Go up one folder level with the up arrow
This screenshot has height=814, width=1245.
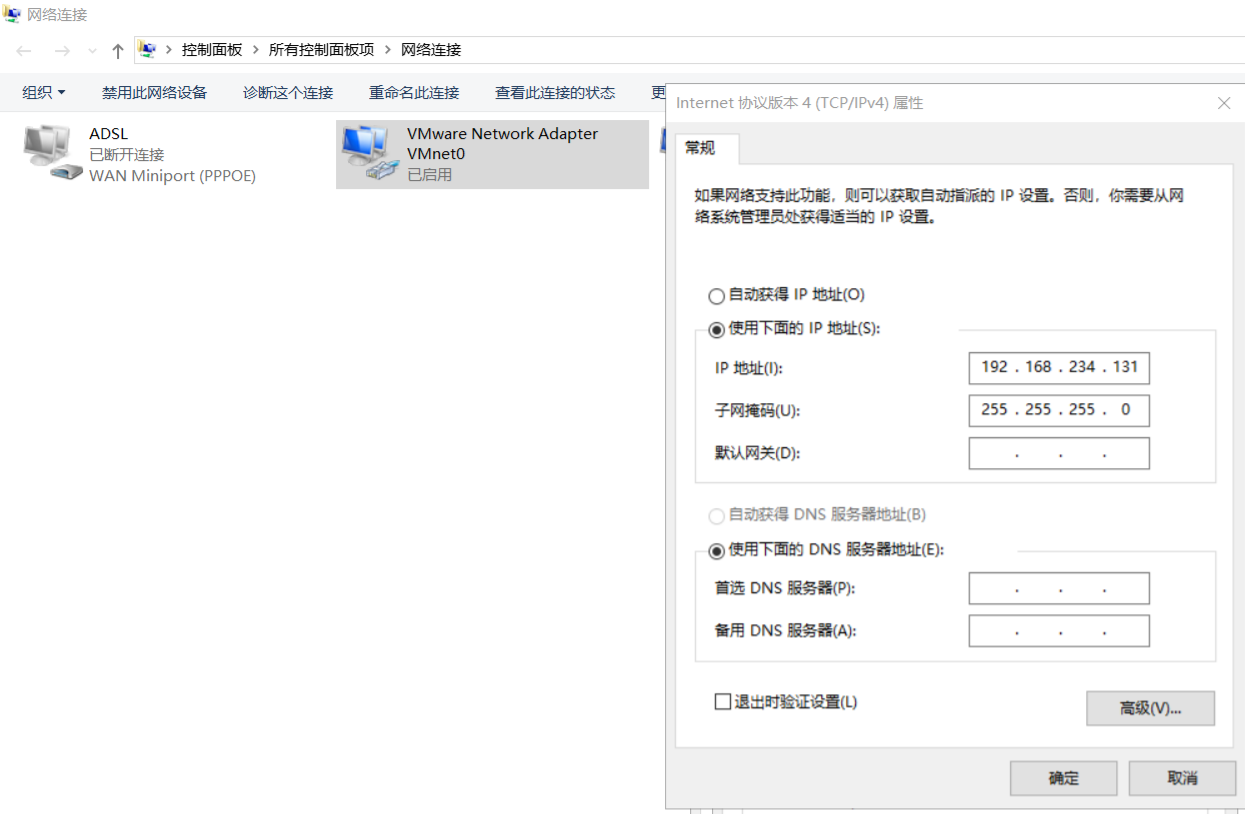point(118,51)
